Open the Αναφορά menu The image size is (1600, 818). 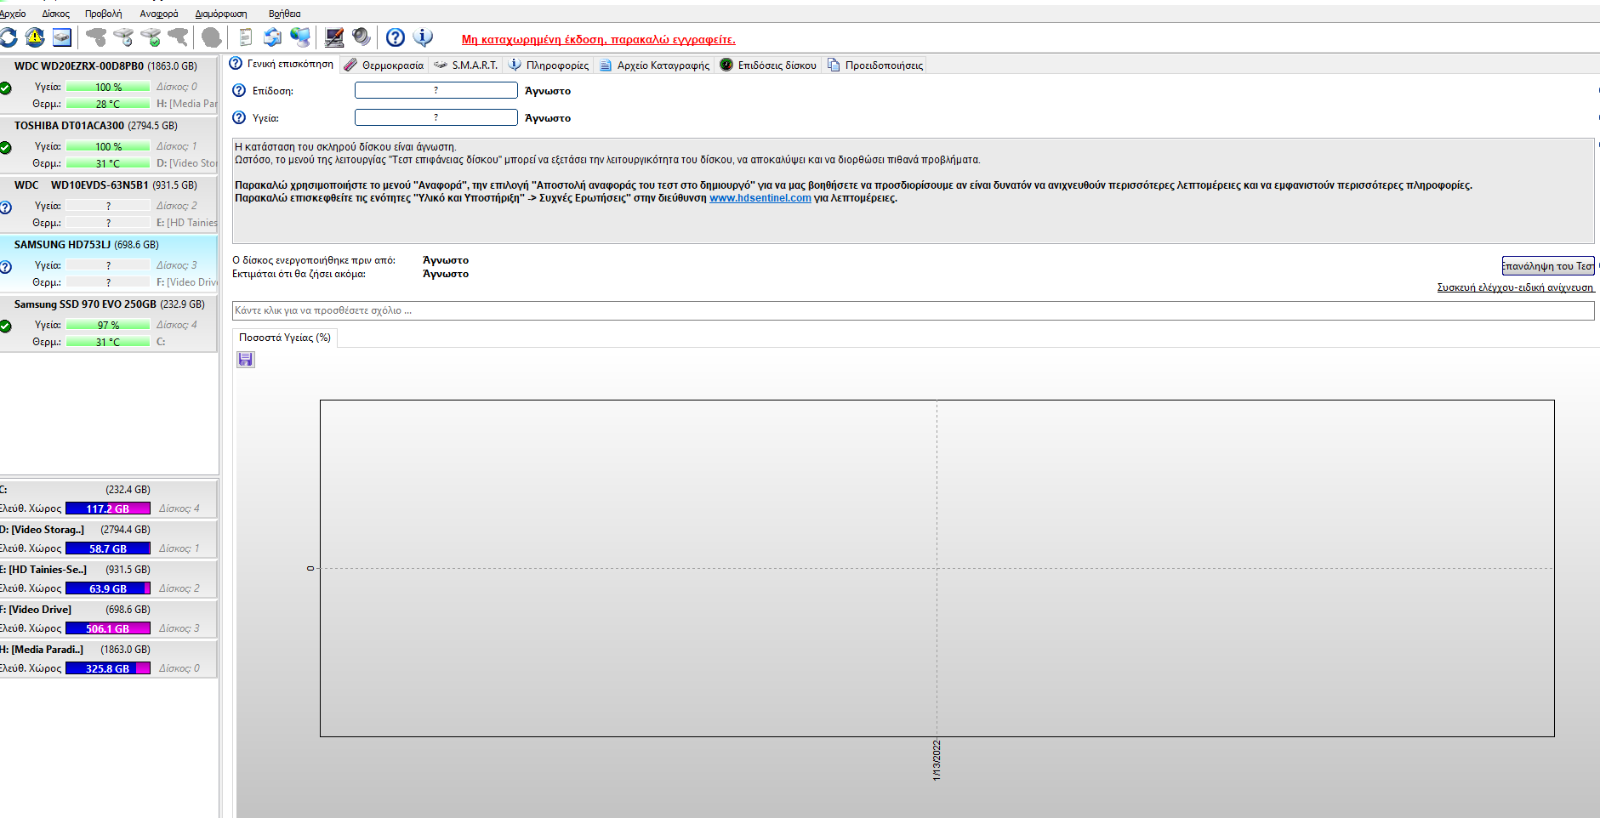point(159,14)
